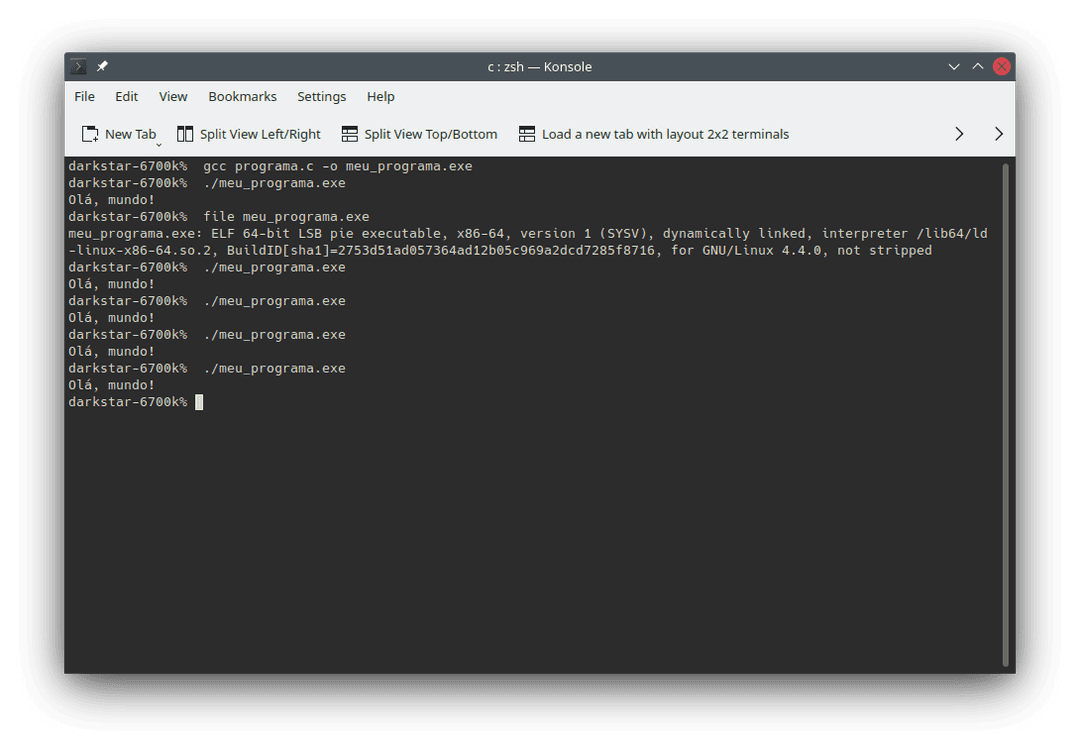
Task: Click the New Tab icon
Action: 89,133
